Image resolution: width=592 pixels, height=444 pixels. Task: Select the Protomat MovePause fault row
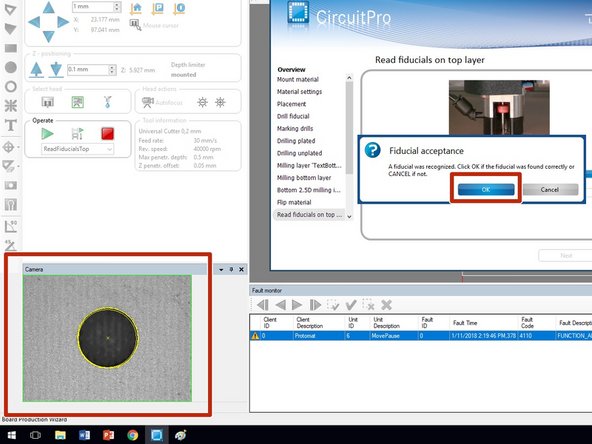(x=421, y=336)
